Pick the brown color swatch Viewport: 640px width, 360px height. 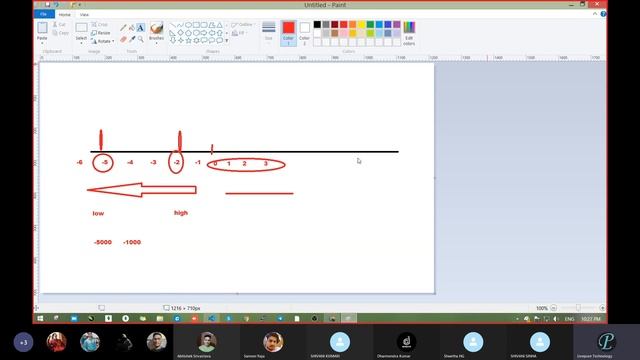pos(335,33)
